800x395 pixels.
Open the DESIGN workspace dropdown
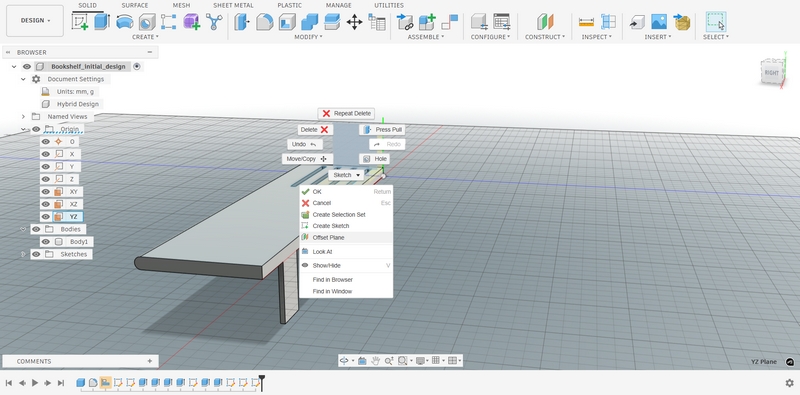click(35, 21)
